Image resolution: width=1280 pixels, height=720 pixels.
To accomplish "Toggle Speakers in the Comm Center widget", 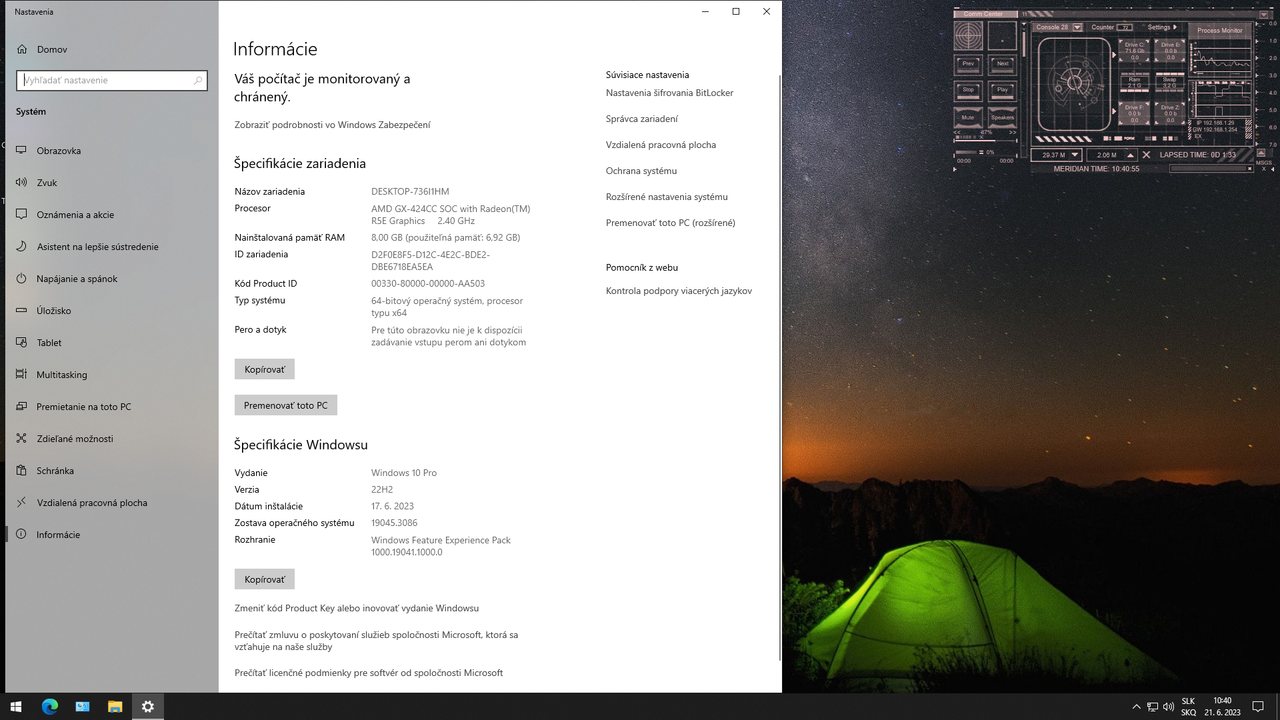I will click(x=1002, y=117).
